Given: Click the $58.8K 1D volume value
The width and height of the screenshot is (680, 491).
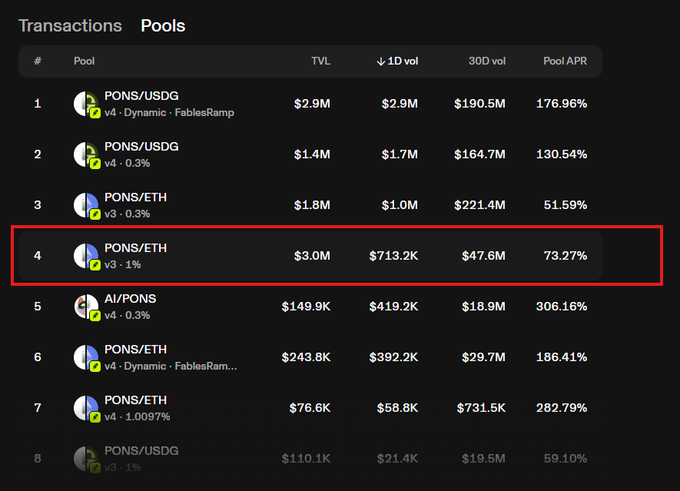Looking at the screenshot, I should [x=398, y=408].
